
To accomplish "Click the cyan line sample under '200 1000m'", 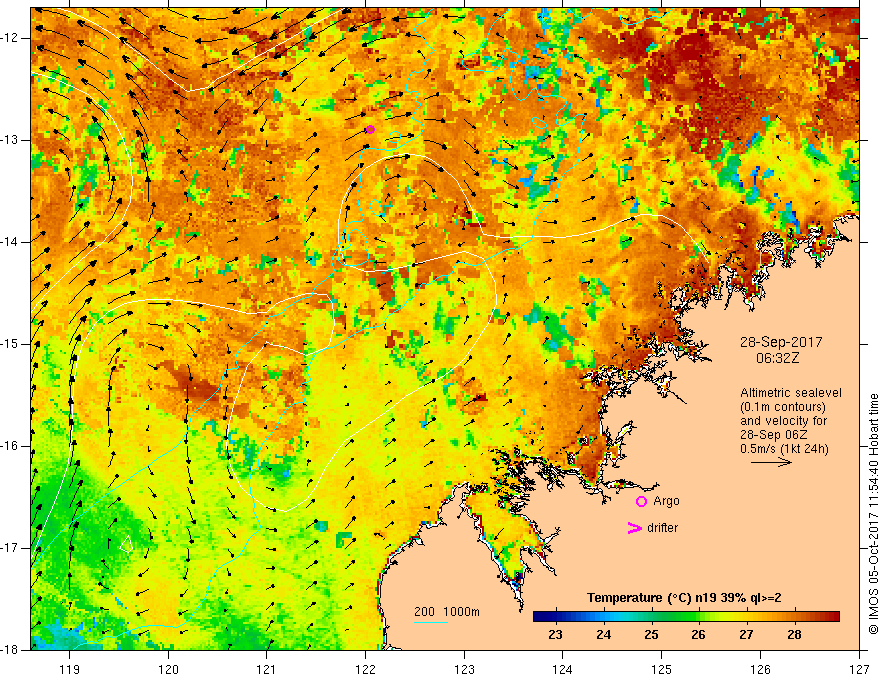I will pyautogui.click(x=430, y=622).
